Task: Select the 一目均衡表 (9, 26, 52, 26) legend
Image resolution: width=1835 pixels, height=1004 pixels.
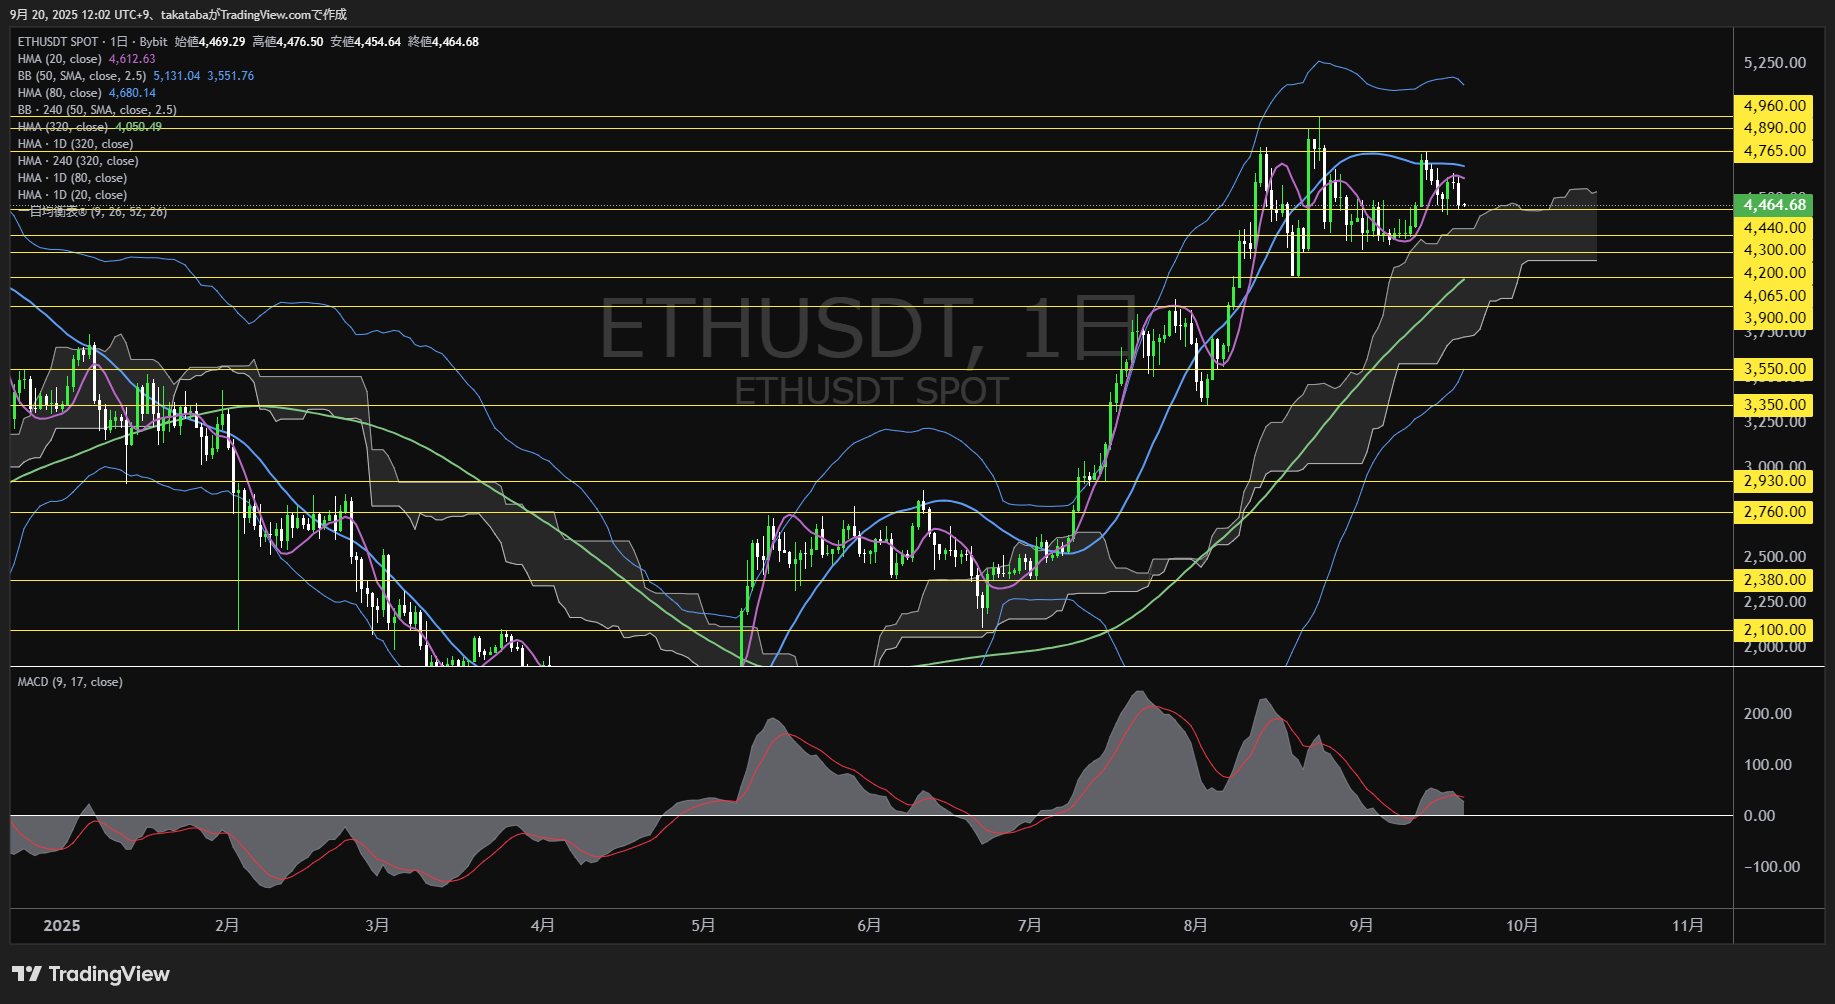Action: pyautogui.click(x=92, y=212)
